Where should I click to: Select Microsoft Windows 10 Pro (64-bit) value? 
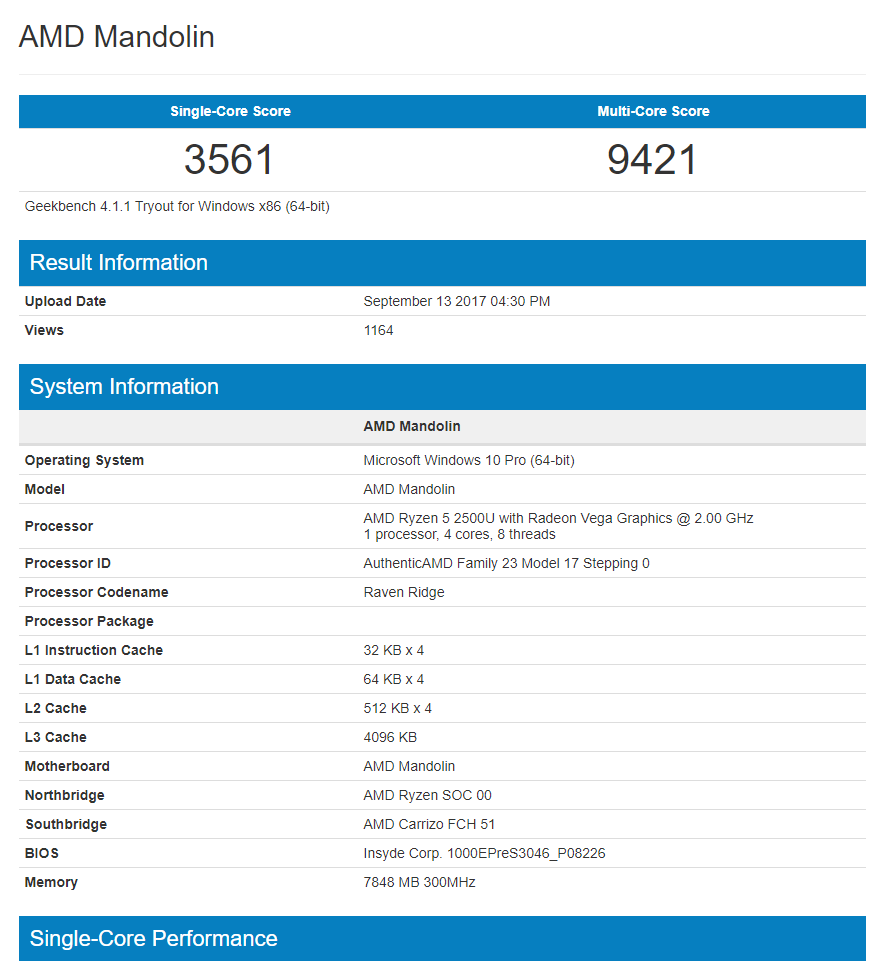[469, 460]
